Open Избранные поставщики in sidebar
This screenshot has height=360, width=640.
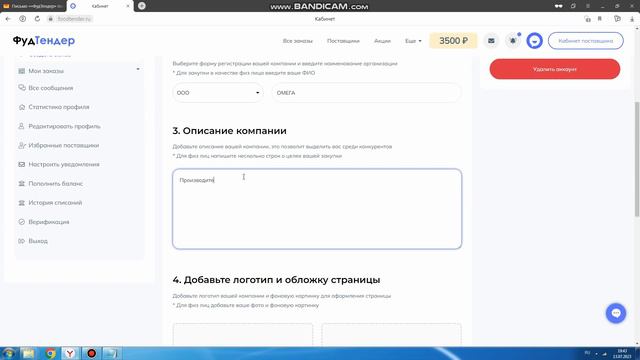click(64, 145)
